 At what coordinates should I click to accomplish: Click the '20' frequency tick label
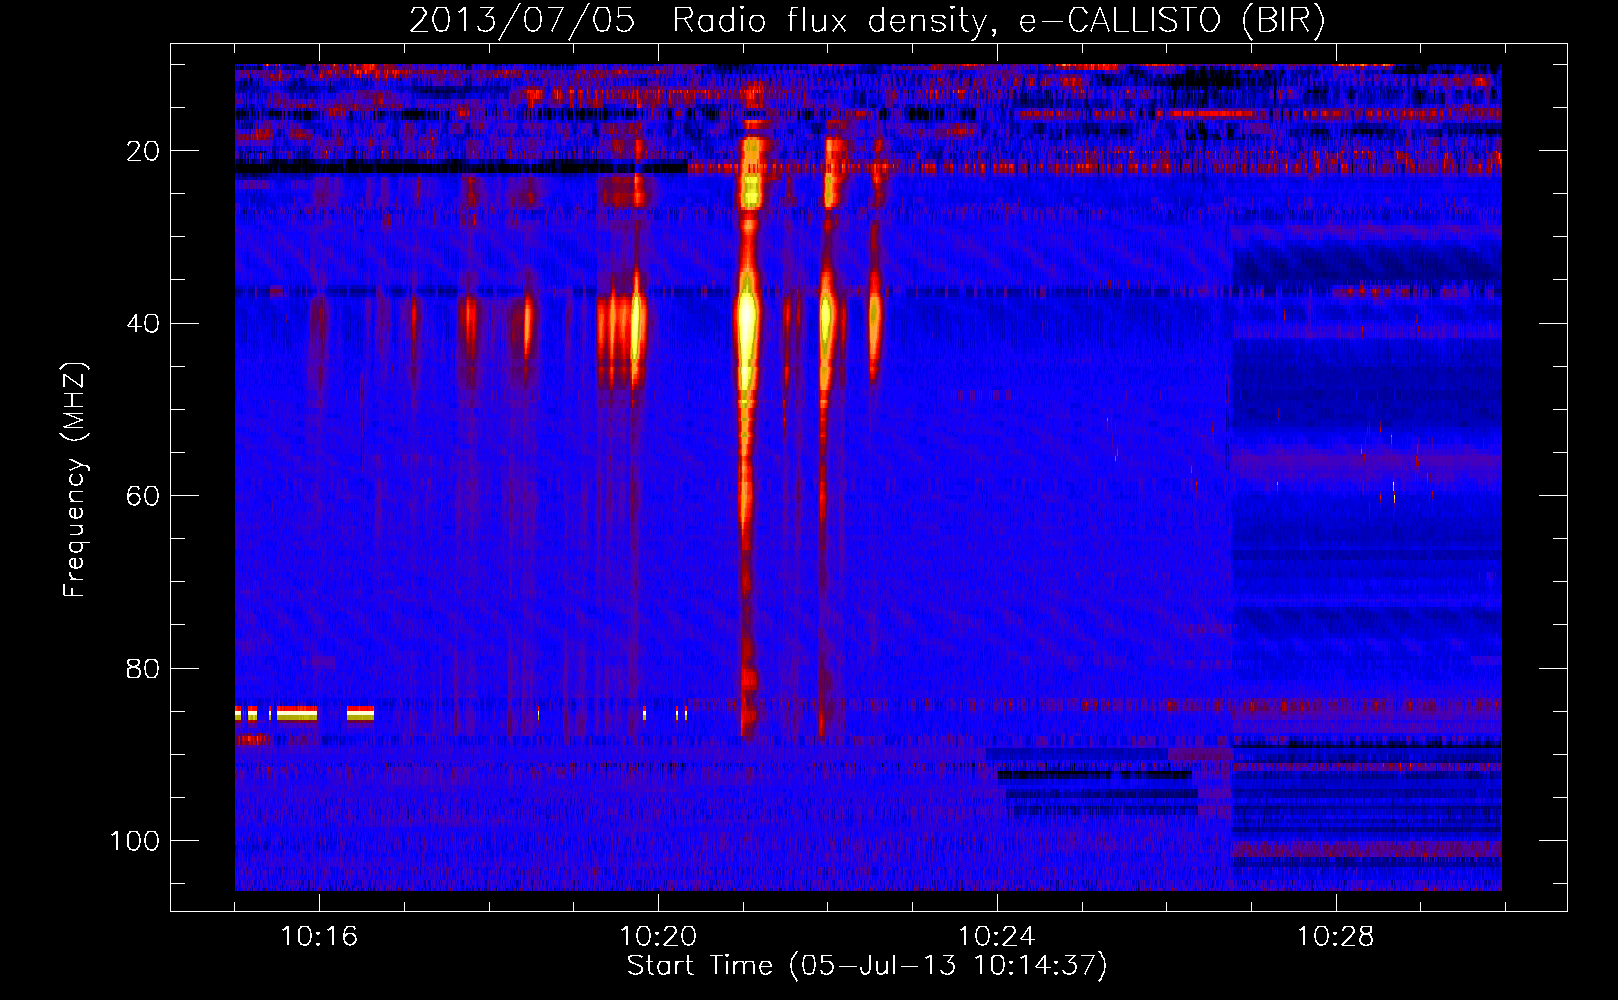(144, 151)
